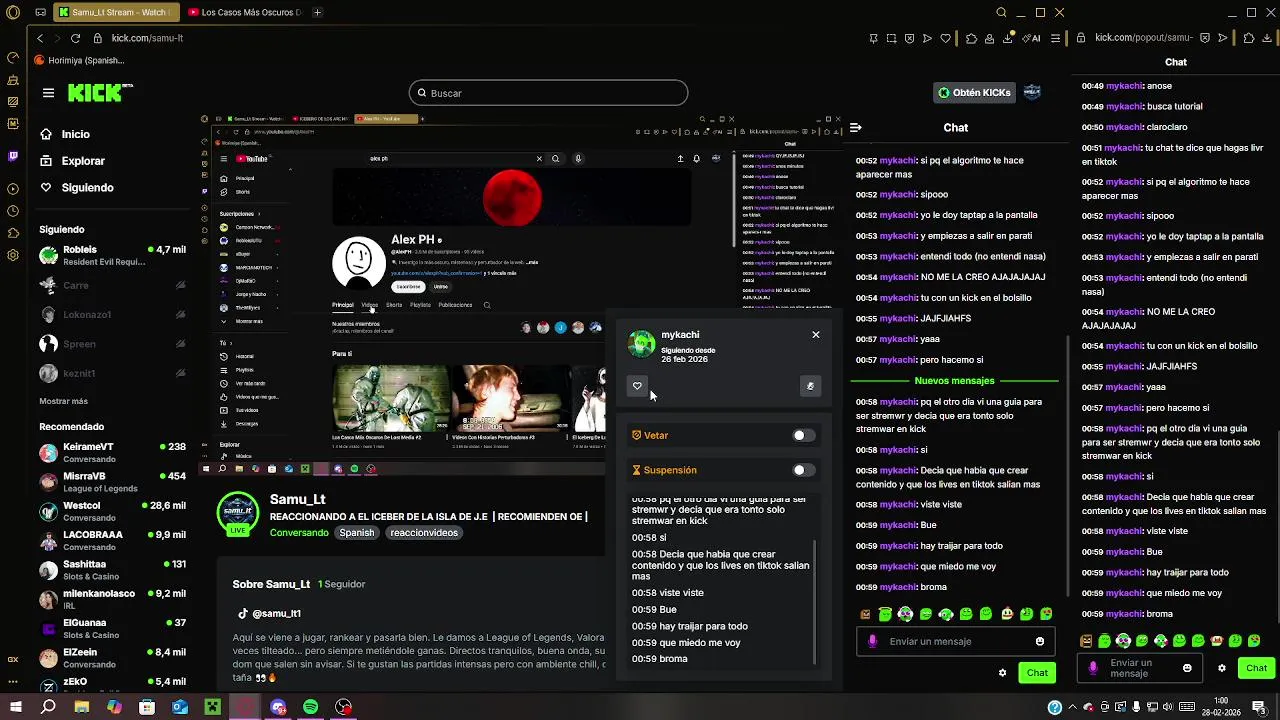The height and width of the screenshot is (720, 1280).
Task: Click mykachi username at 00:58 viste viste
Action: click(x=898, y=505)
